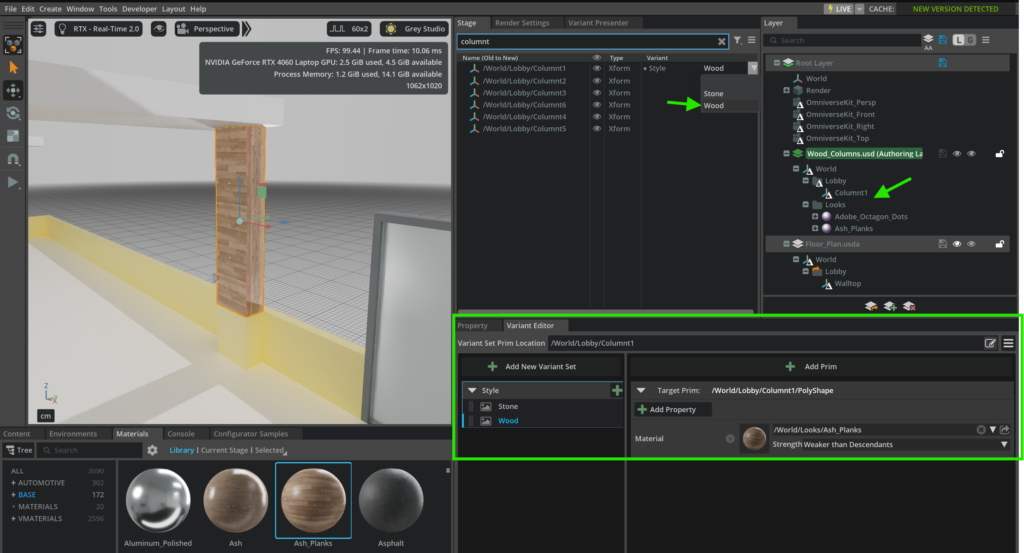Select the arrow selection tool
1024x553 pixels.
[14, 66]
